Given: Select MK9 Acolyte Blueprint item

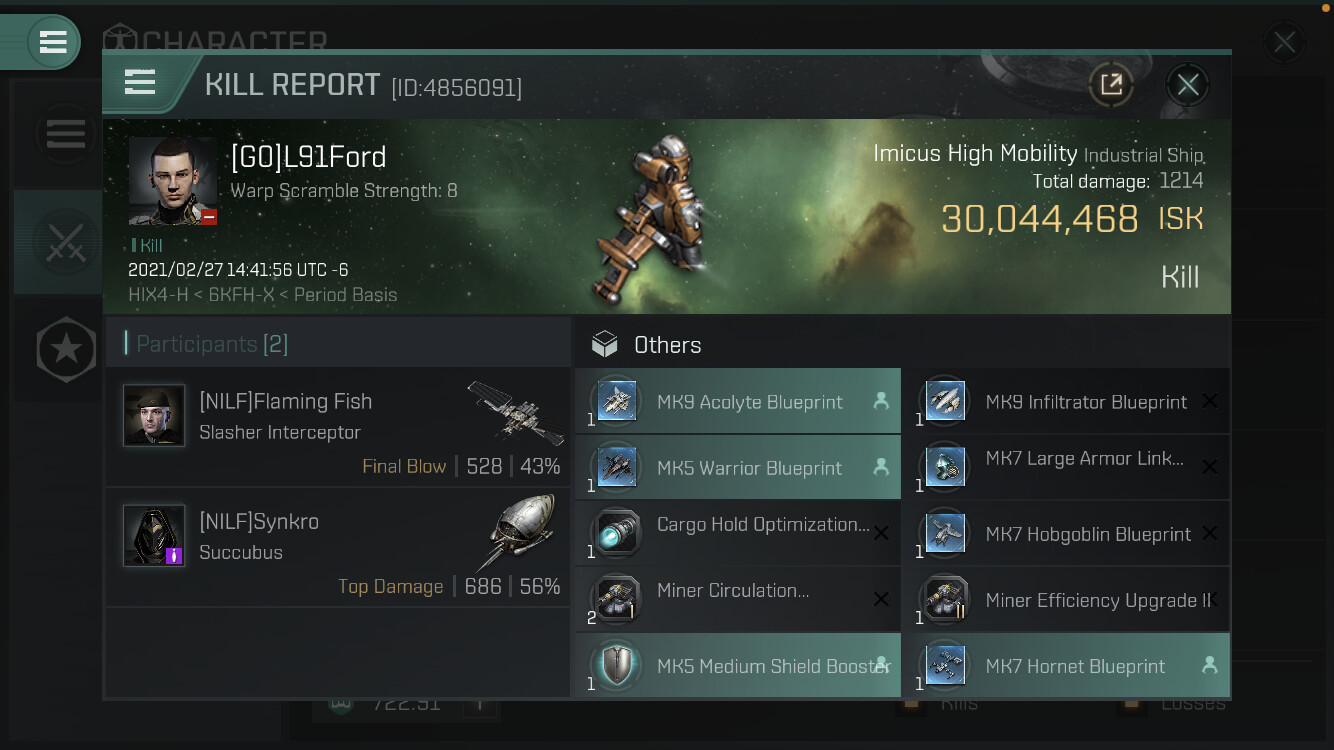Looking at the screenshot, I should (738, 401).
